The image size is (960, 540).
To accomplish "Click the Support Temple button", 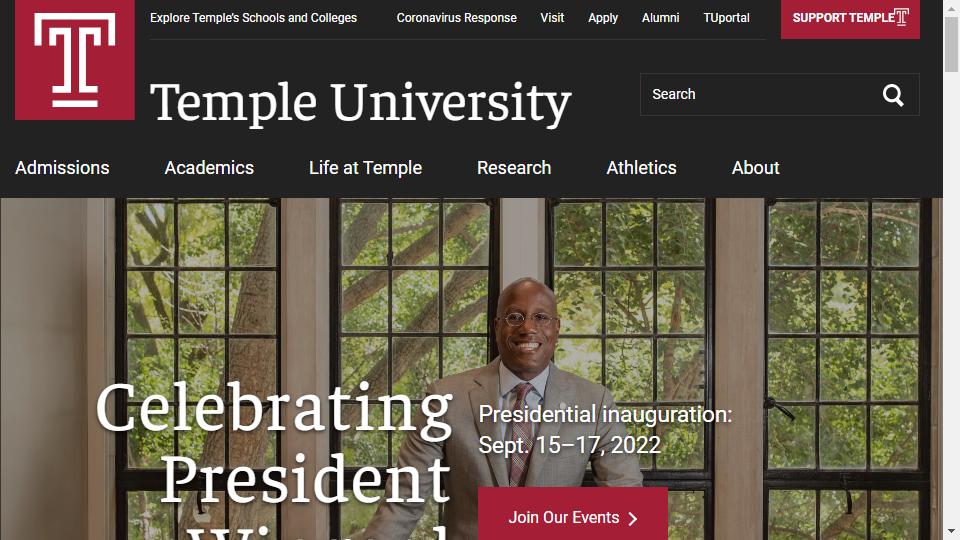I will (x=850, y=19).
